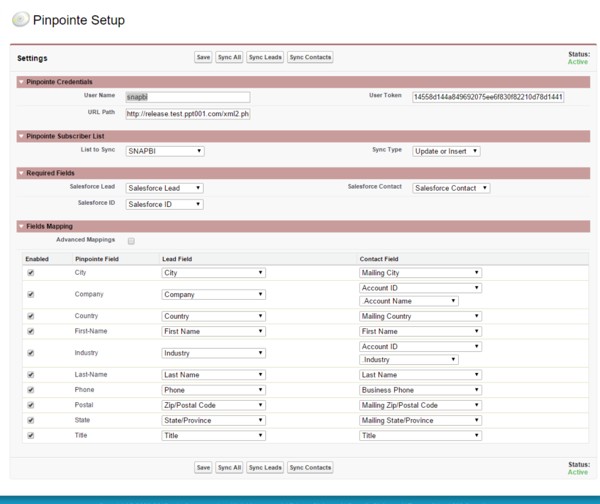
Task: Open the Industry Contact Field sub-dropdown
Action: (x=409, y=360)
